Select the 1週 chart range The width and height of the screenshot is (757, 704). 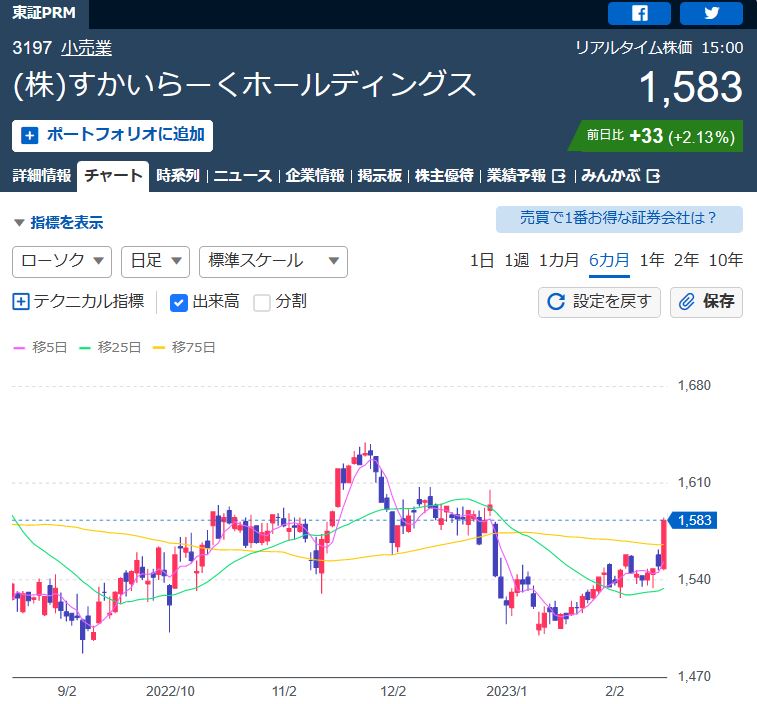517,261
